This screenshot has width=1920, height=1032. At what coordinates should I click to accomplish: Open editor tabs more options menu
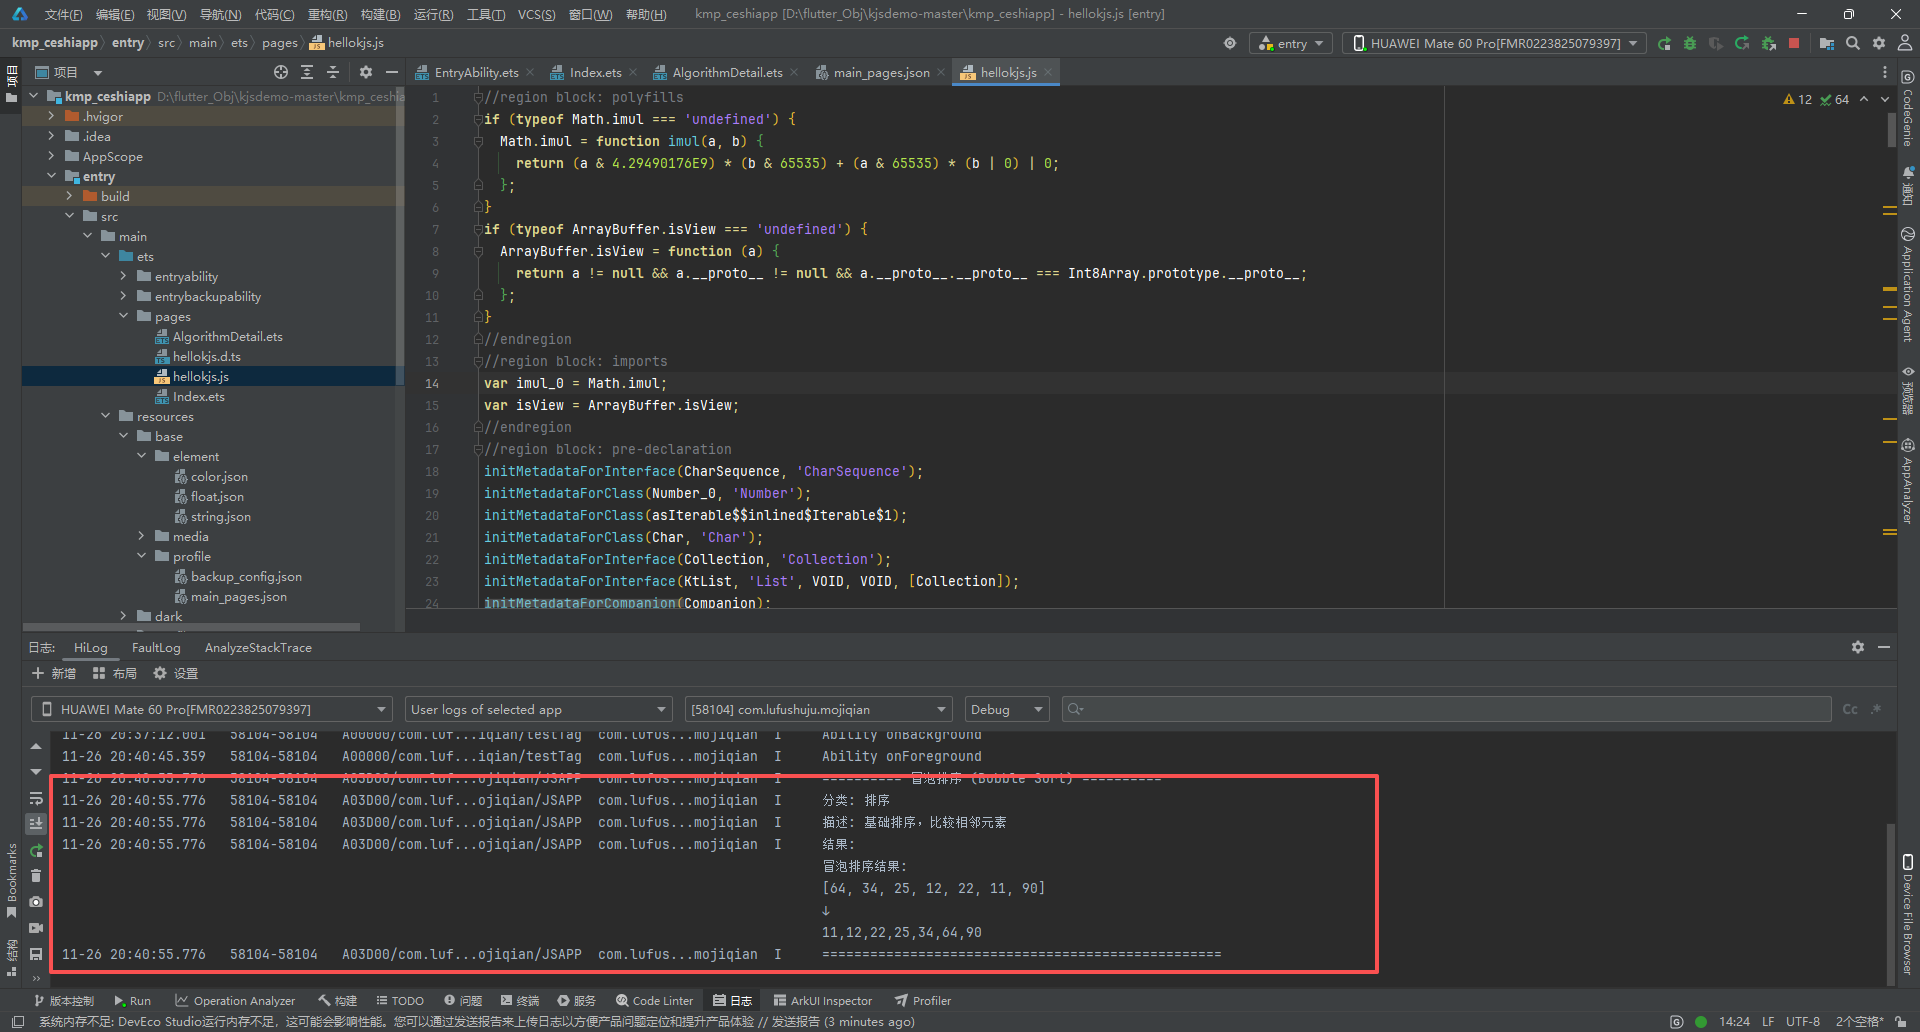pyautogui.click(x=1885, y=72)
